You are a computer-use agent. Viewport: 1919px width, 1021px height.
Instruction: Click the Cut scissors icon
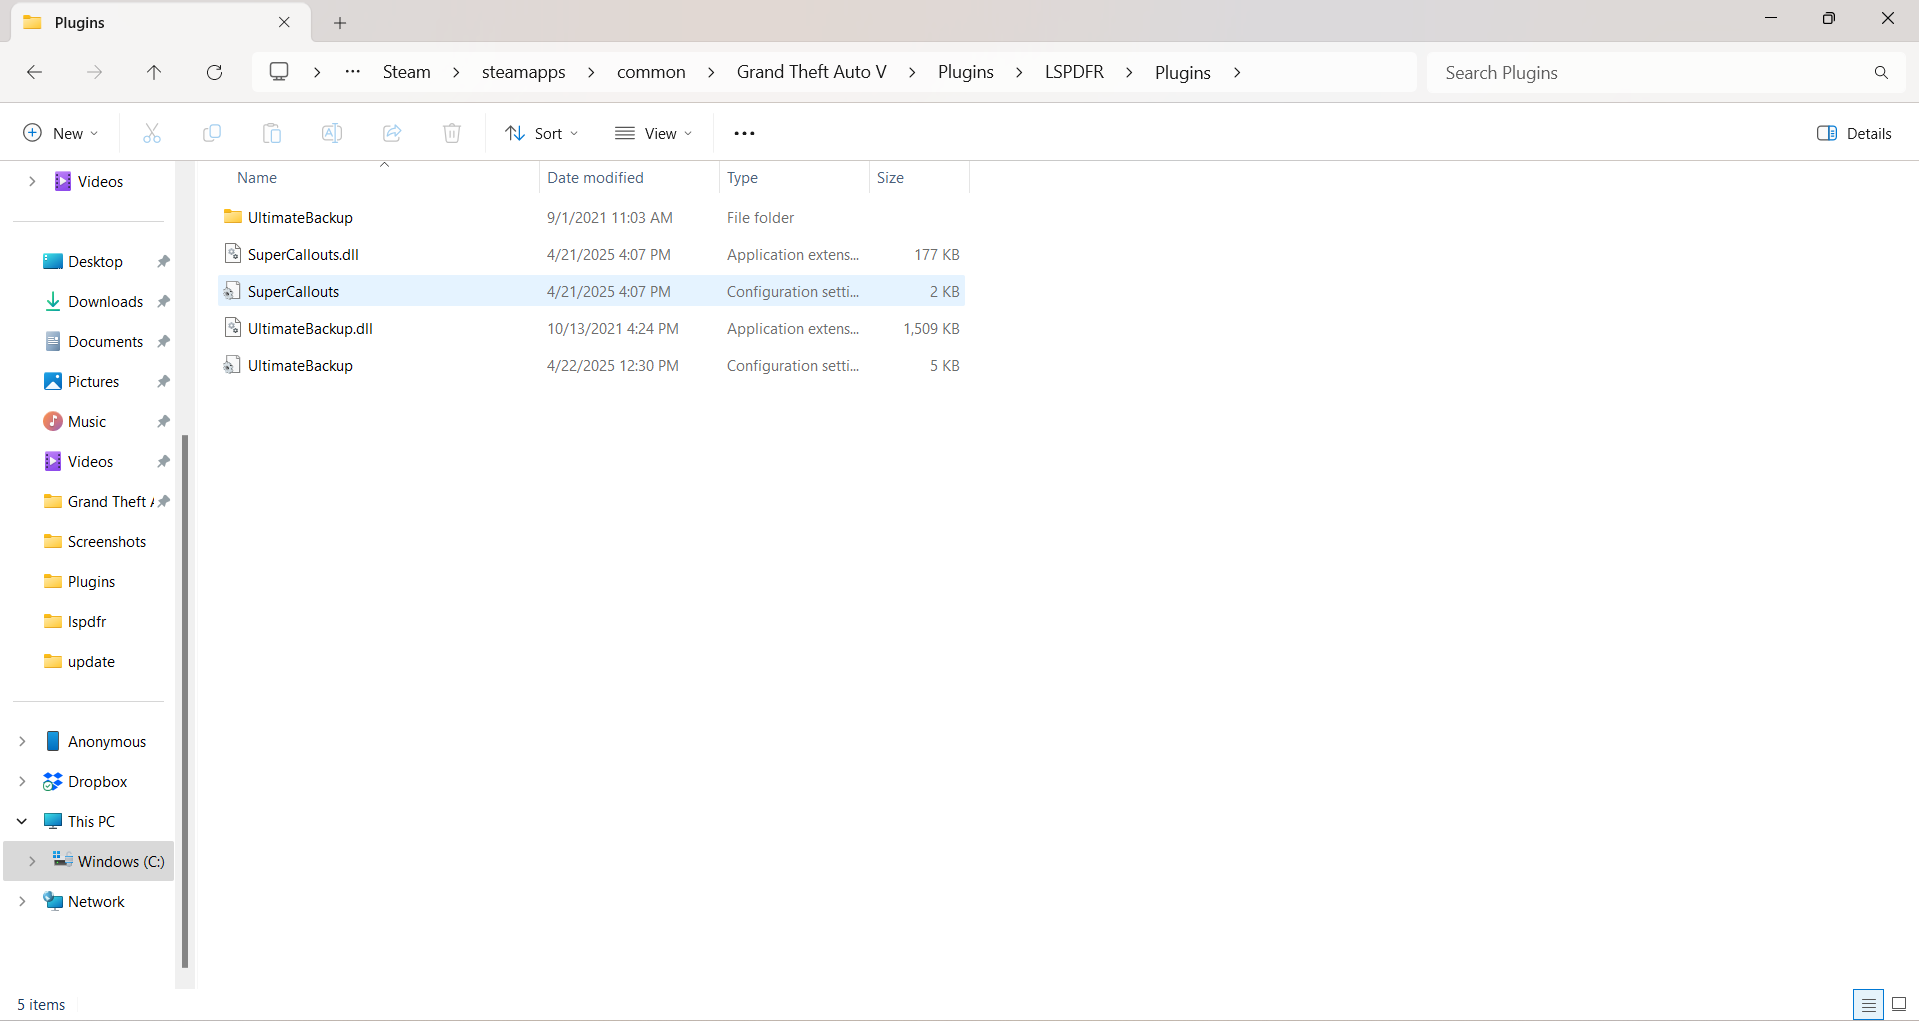tap(152, 133)
